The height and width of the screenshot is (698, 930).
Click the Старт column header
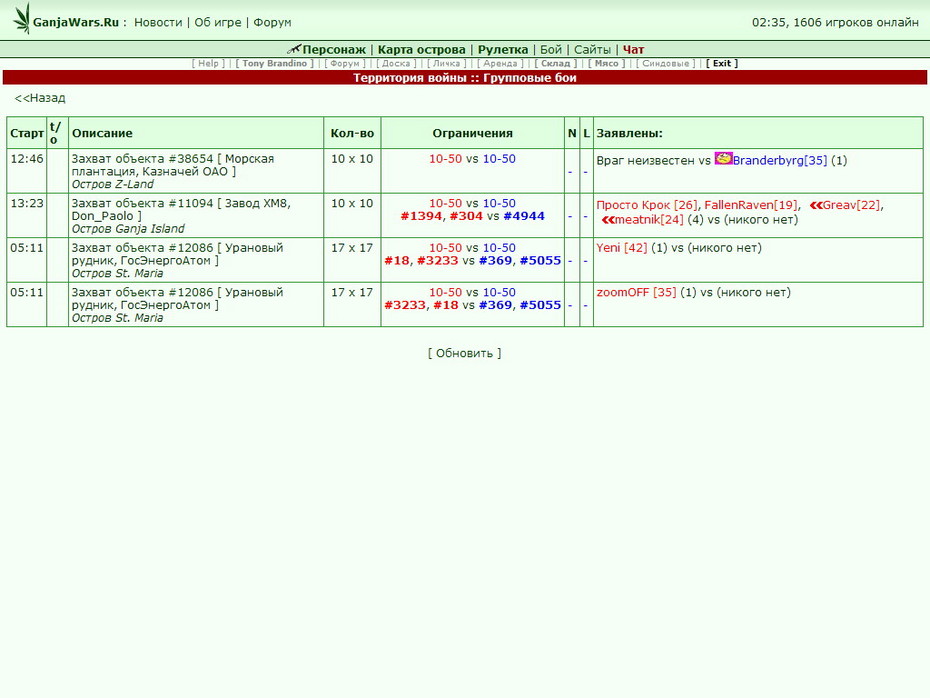pyautogui.click(x=27, y=133)
